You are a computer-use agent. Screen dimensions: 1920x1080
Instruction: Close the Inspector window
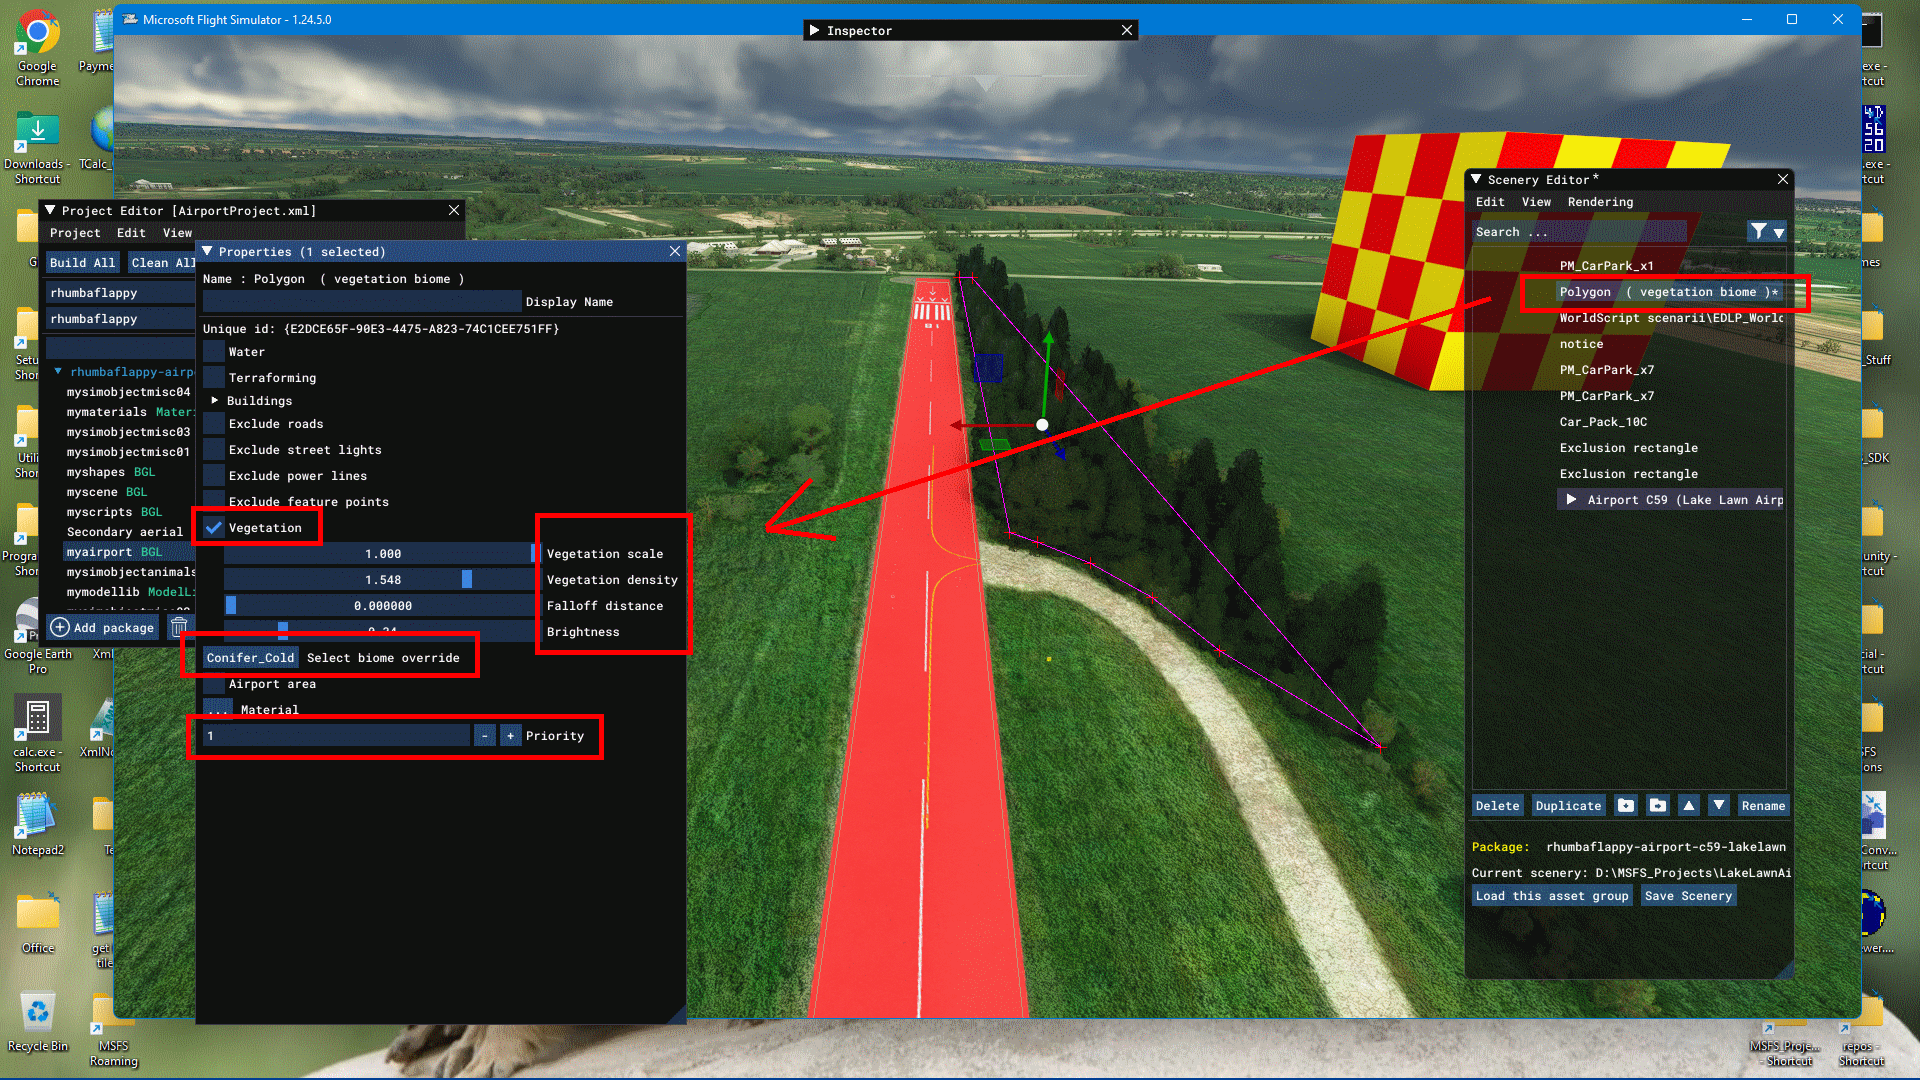point(1127,30)
